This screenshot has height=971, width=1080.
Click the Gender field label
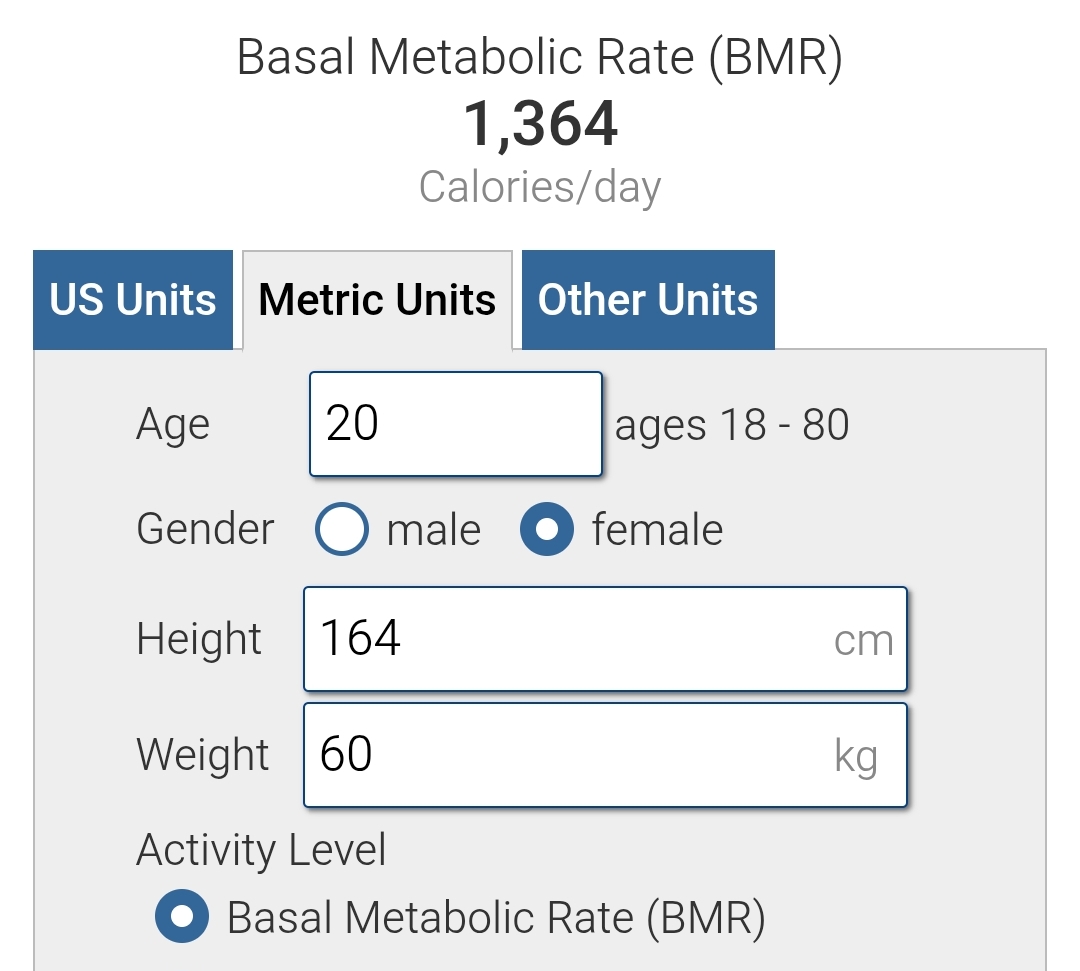coord(205,529)
